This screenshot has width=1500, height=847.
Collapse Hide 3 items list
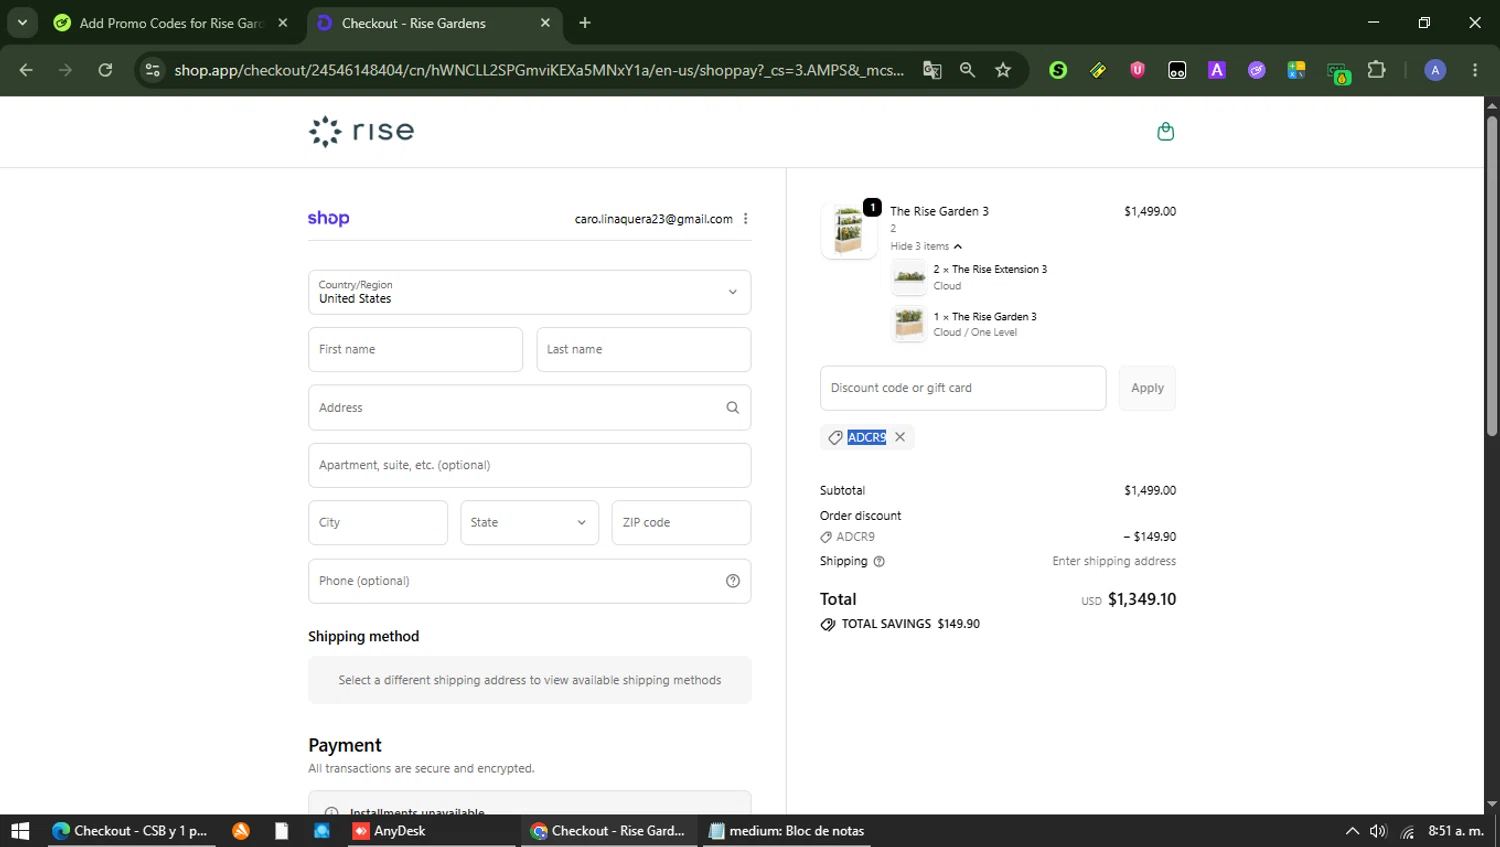coord(926,246)
